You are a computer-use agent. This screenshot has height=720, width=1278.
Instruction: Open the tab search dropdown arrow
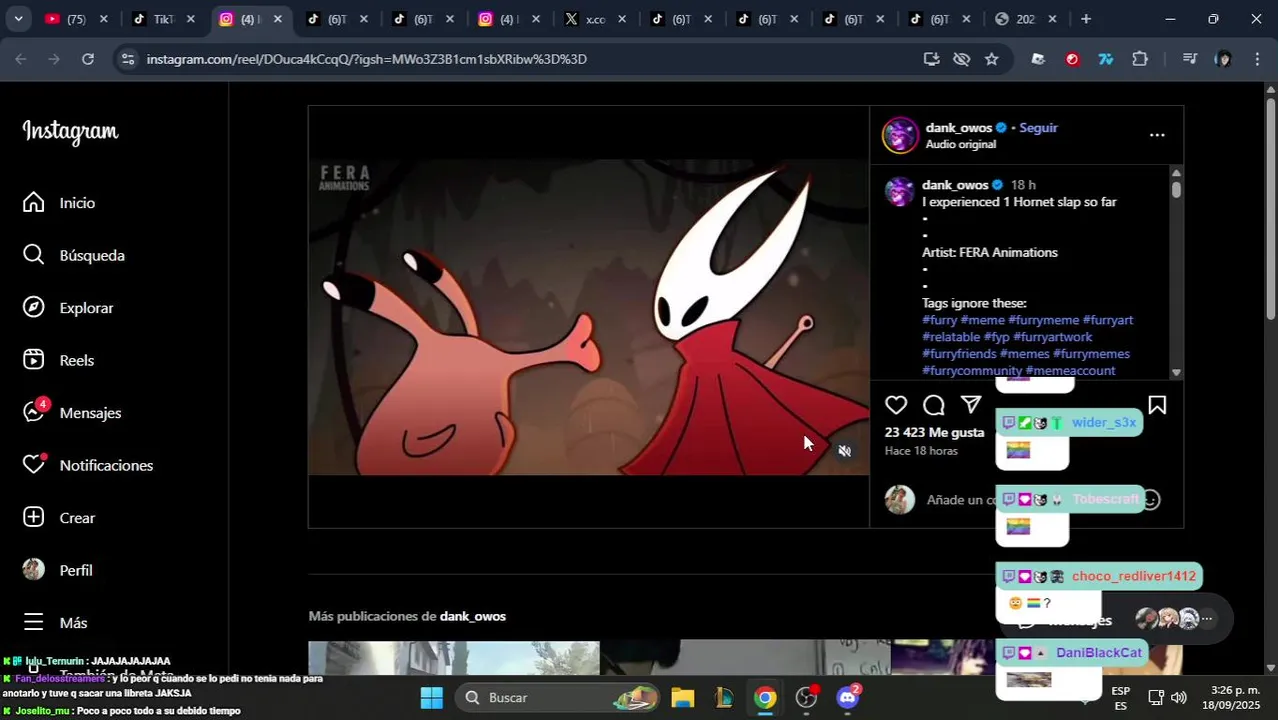click(18, 19)
